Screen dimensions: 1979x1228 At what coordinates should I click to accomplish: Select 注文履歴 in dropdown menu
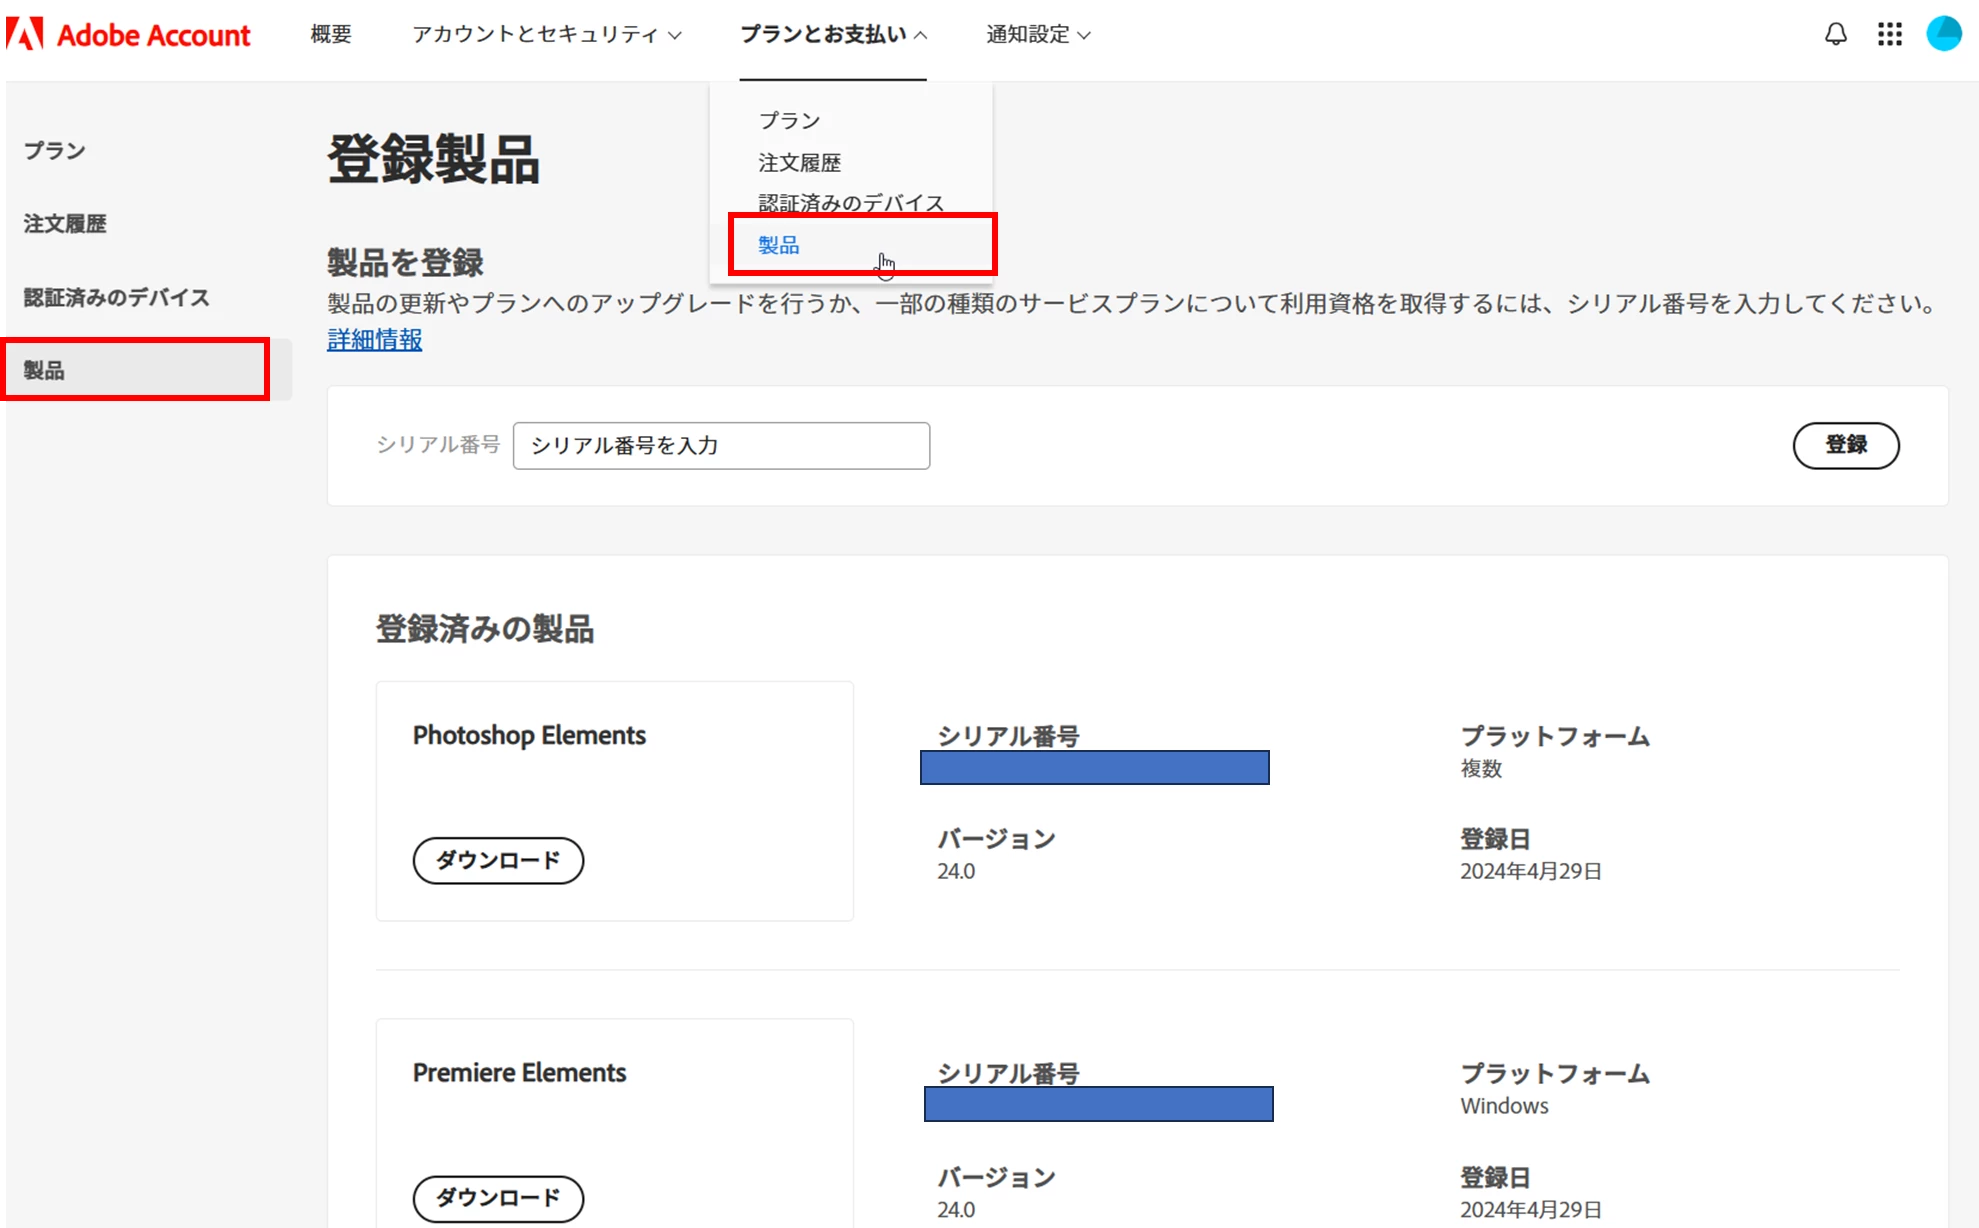click(799, 162)
